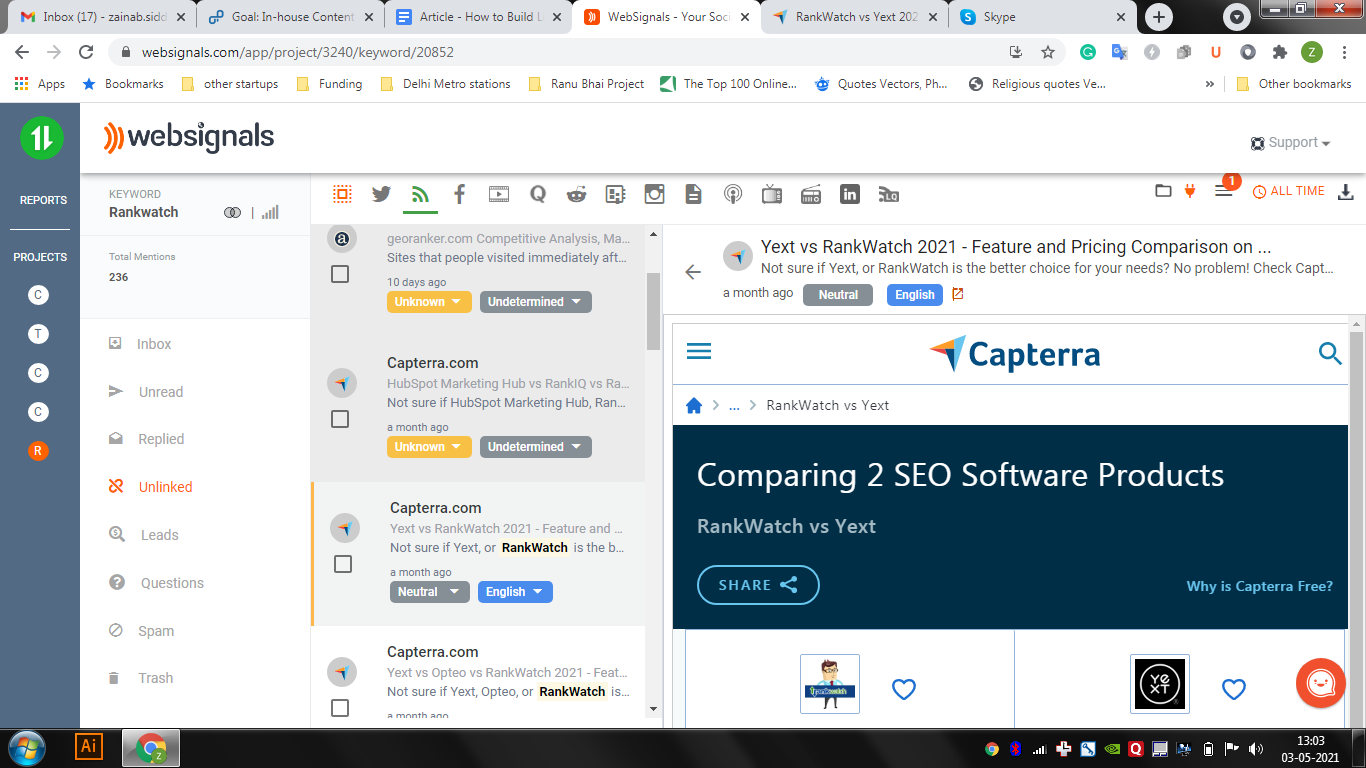Tick the checkbox for HubSpot Marketing Hub mention
Image resolution: width=1366 pixels, height=768 pixels.
point(340,419)
